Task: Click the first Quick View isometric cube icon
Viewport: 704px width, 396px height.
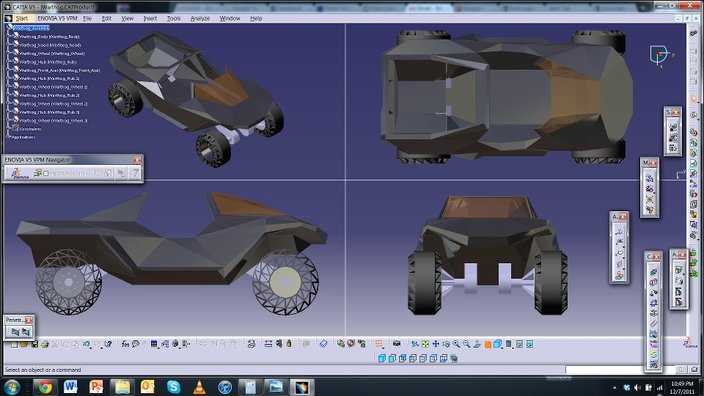Action: point(382,358)
